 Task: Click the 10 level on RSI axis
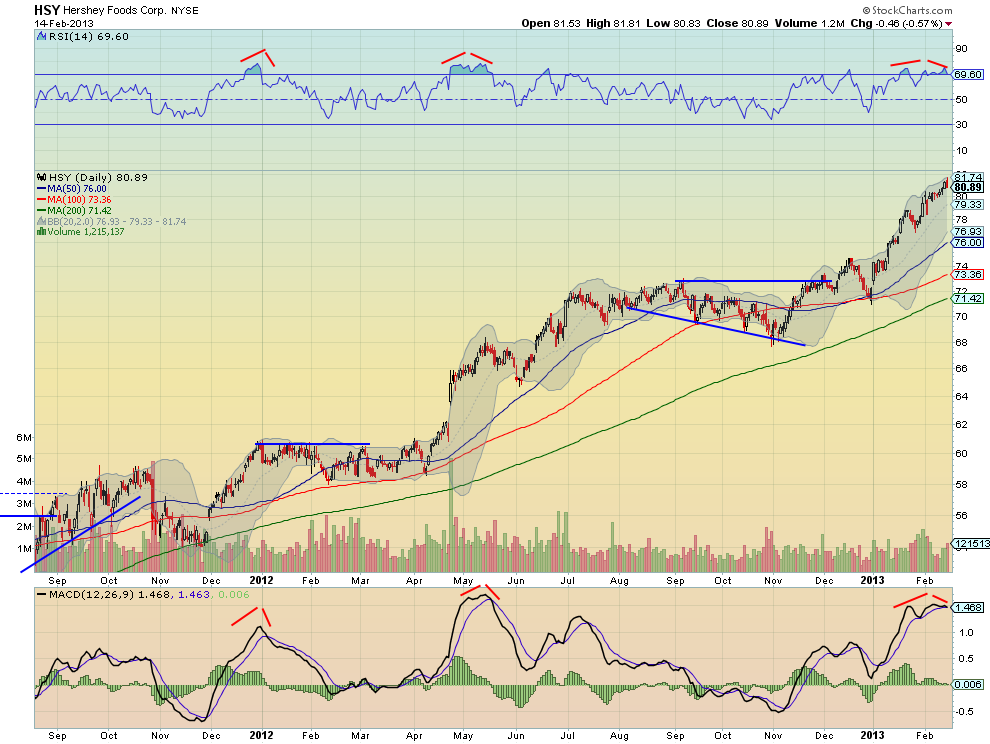[x=961, y=150]
